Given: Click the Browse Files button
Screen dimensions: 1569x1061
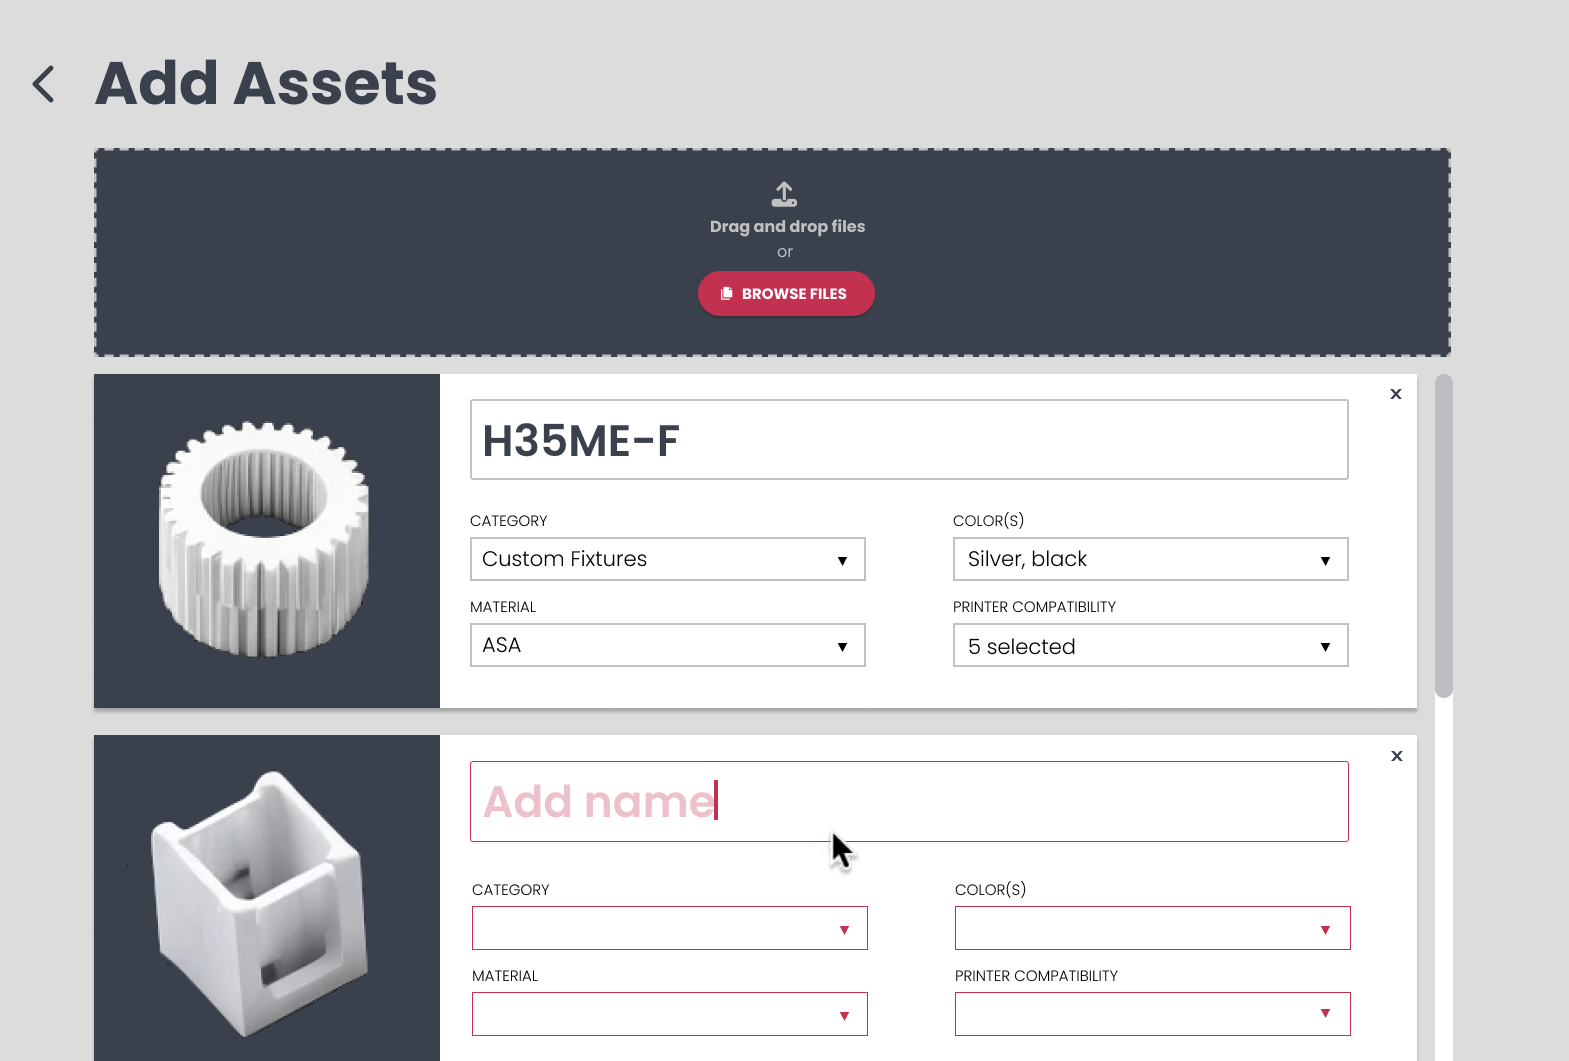Looking at the screenshot, I should pos(786,293).
